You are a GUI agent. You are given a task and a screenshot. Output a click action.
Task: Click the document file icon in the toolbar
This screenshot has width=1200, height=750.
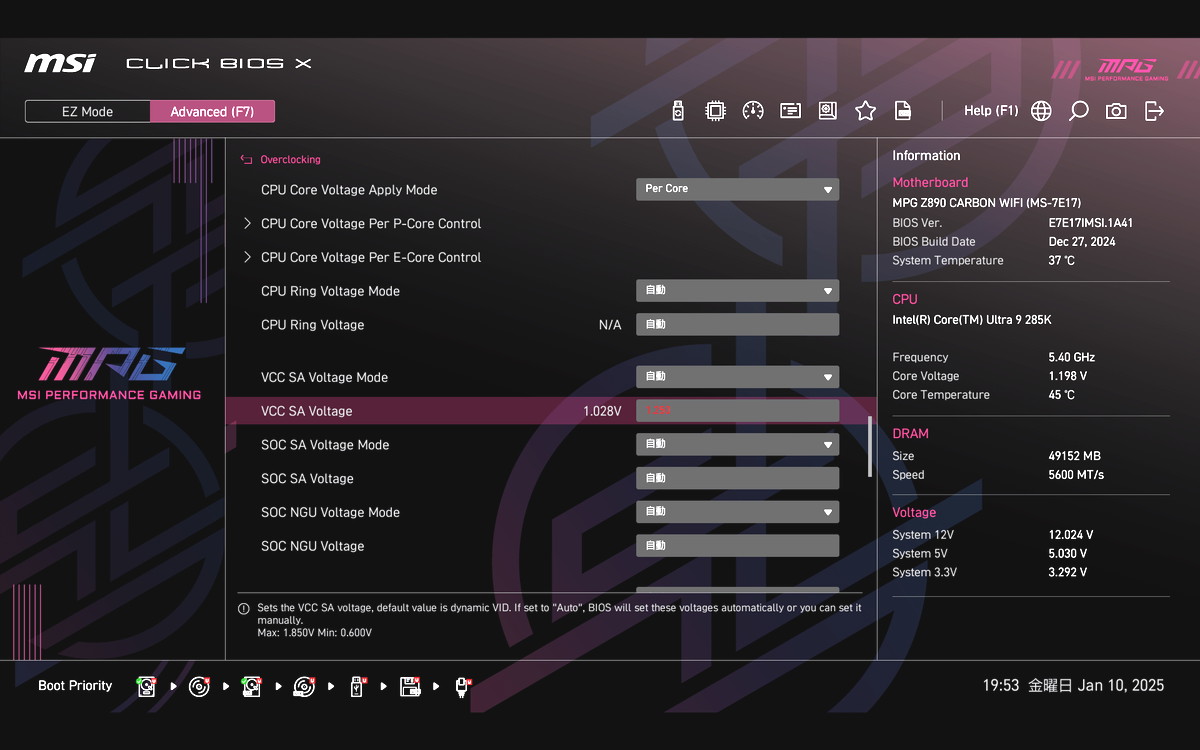903,111
